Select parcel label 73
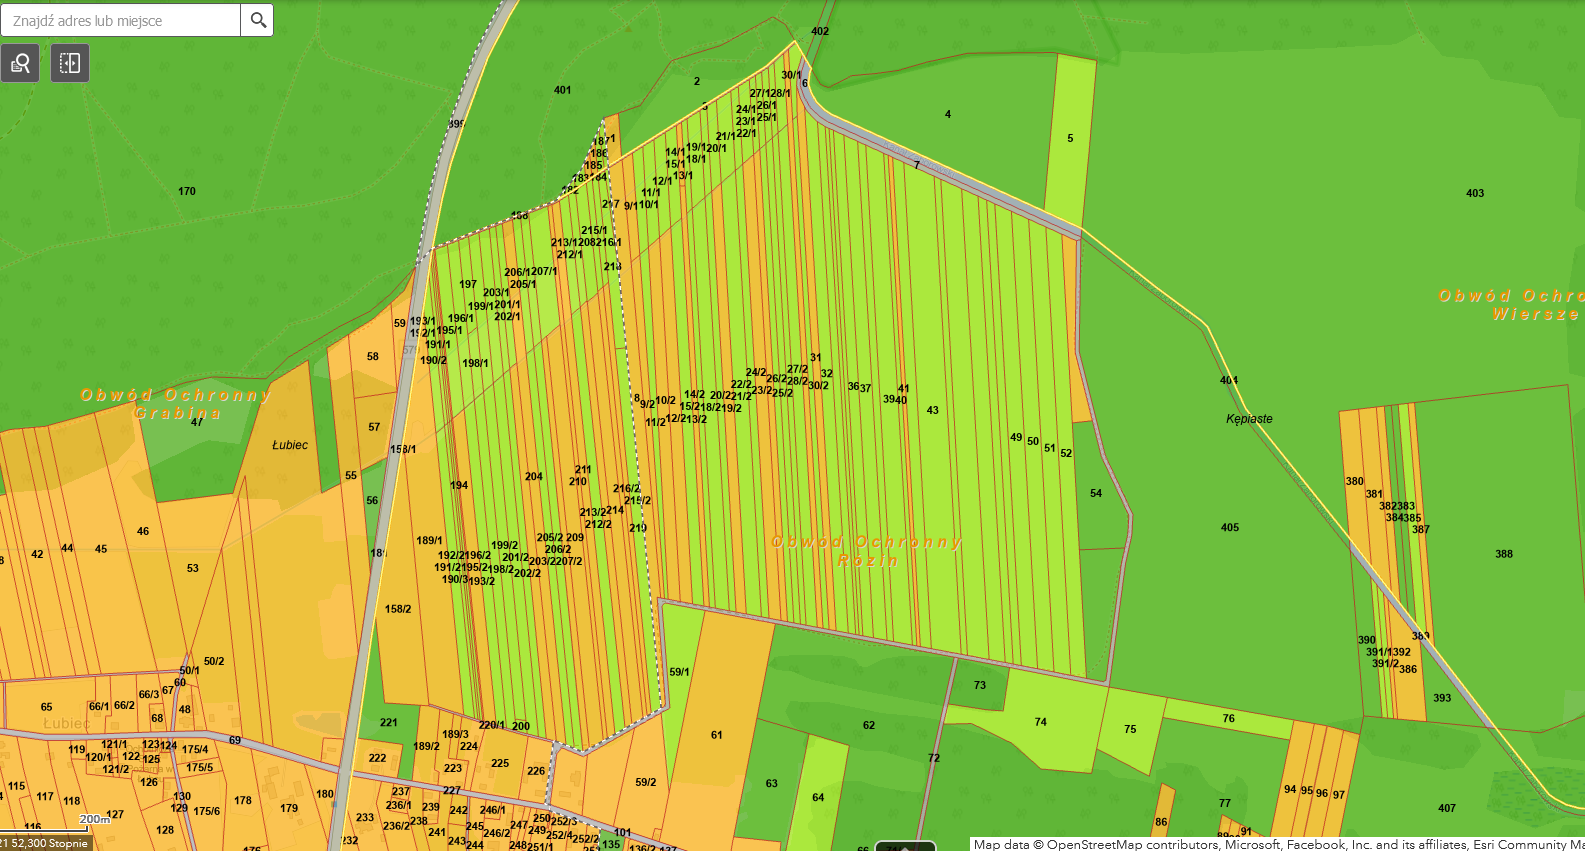1585x851 pixels. click(x=980, y=685)
